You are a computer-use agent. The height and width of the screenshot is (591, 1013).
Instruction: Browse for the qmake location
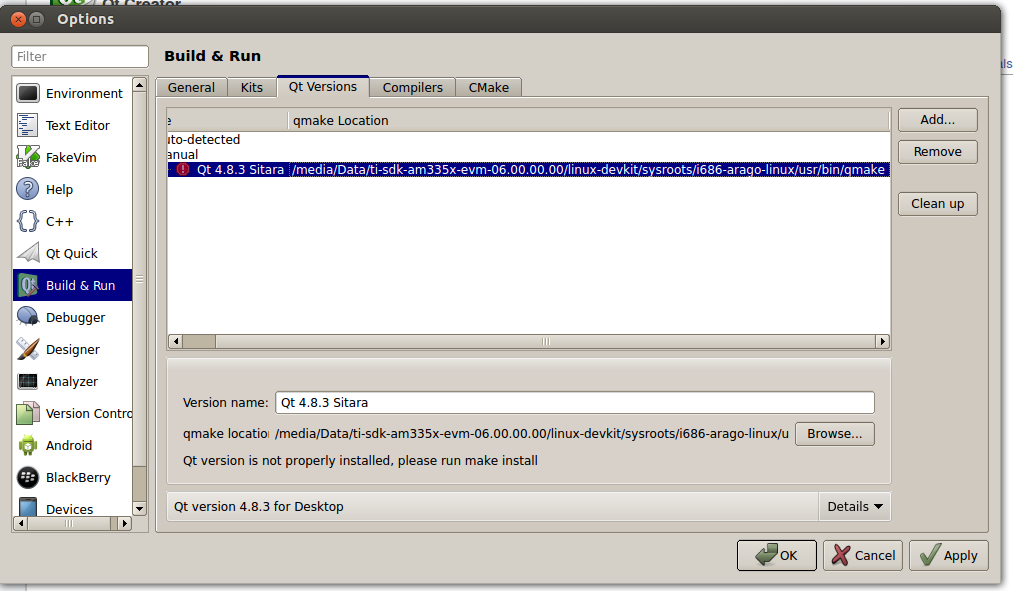(835, 434)
